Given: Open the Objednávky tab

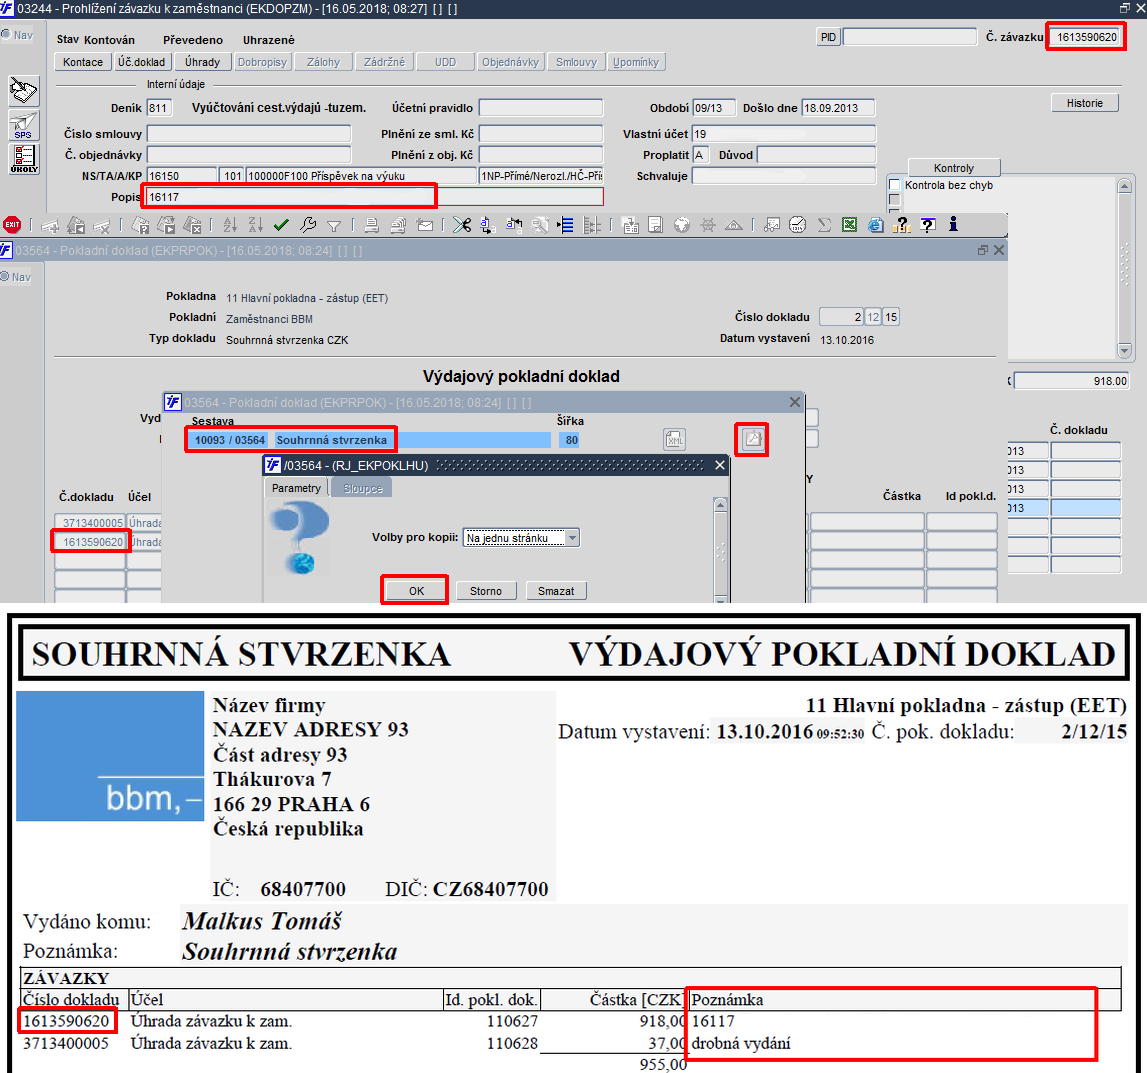Looking at the screenshot, I should (x=510, y=62).
